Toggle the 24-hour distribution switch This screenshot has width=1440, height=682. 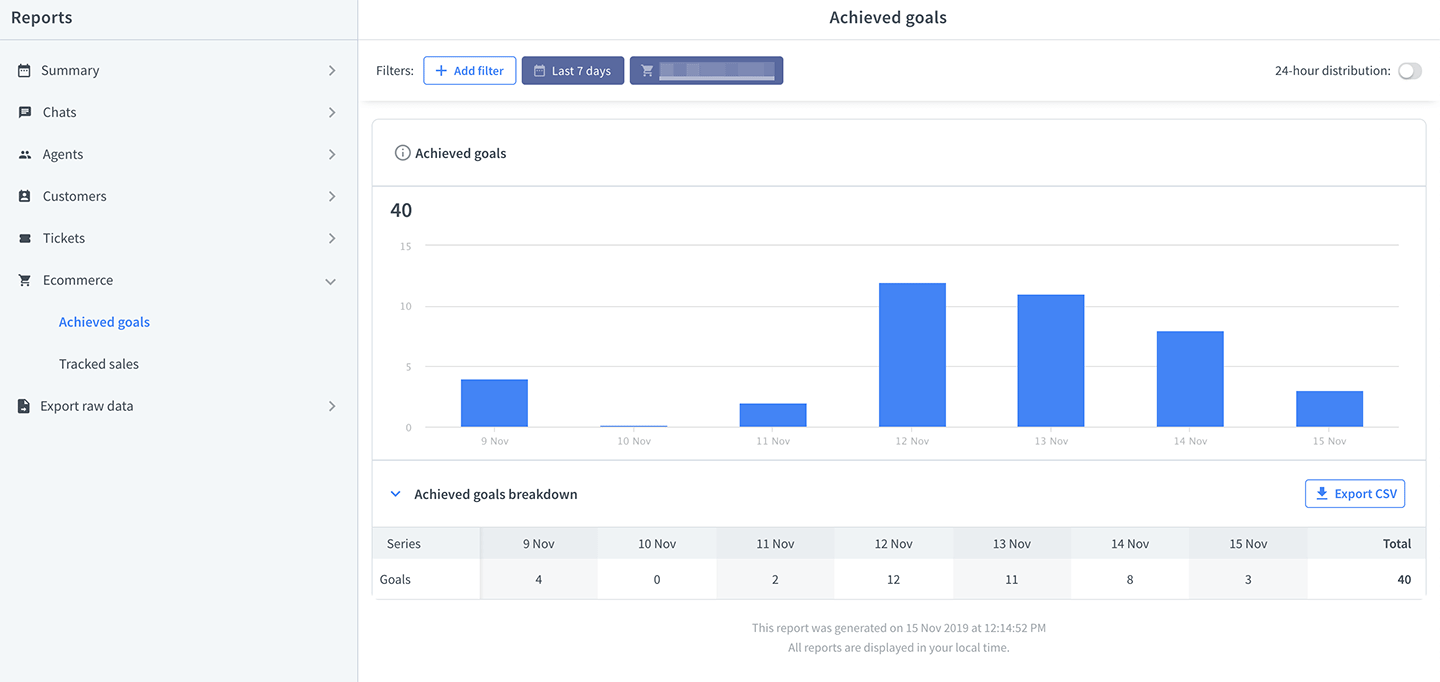coord(1409,71)
